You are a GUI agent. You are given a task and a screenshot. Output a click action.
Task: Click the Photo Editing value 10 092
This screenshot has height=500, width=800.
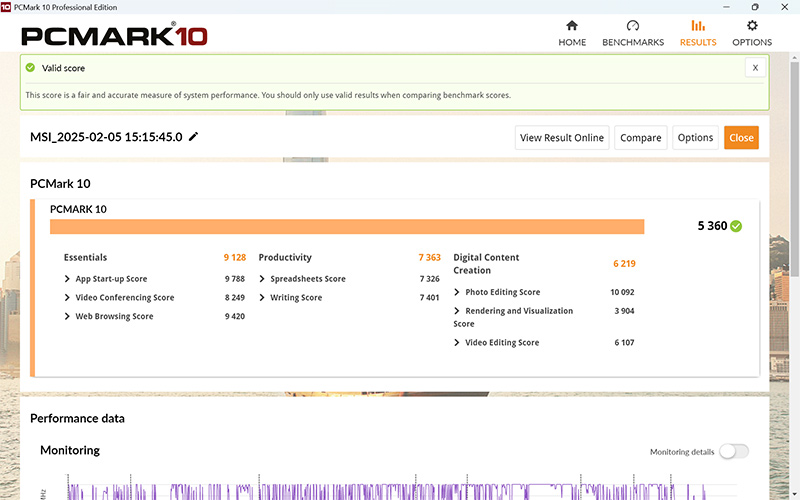pyautogui.click(x=622, y=292)
